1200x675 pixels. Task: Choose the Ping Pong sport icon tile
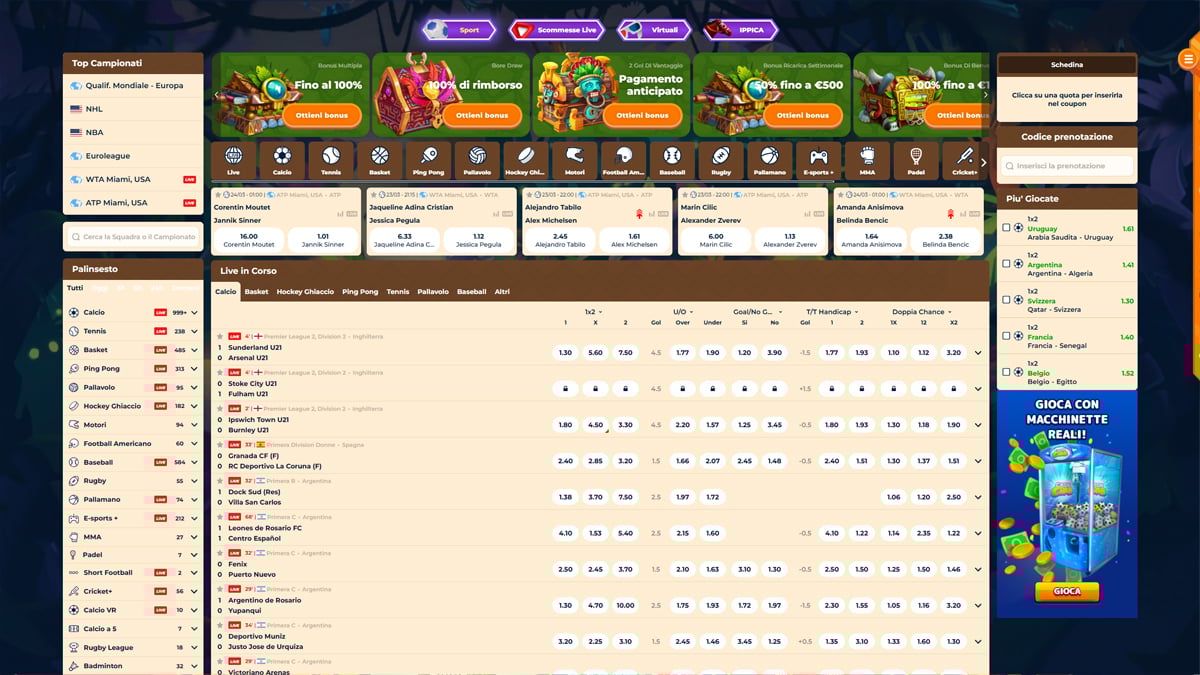429,160
